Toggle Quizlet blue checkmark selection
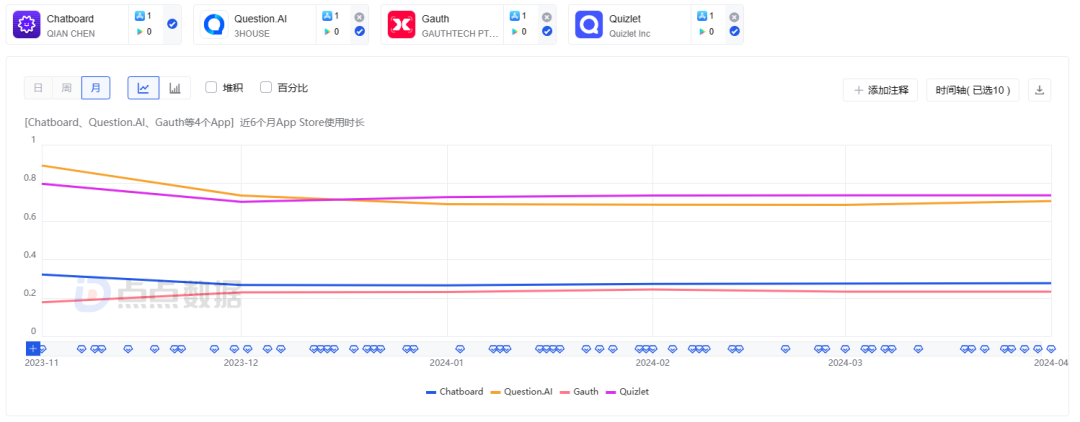The height and width of the screenshot is (422, 1080). point(734,31)
